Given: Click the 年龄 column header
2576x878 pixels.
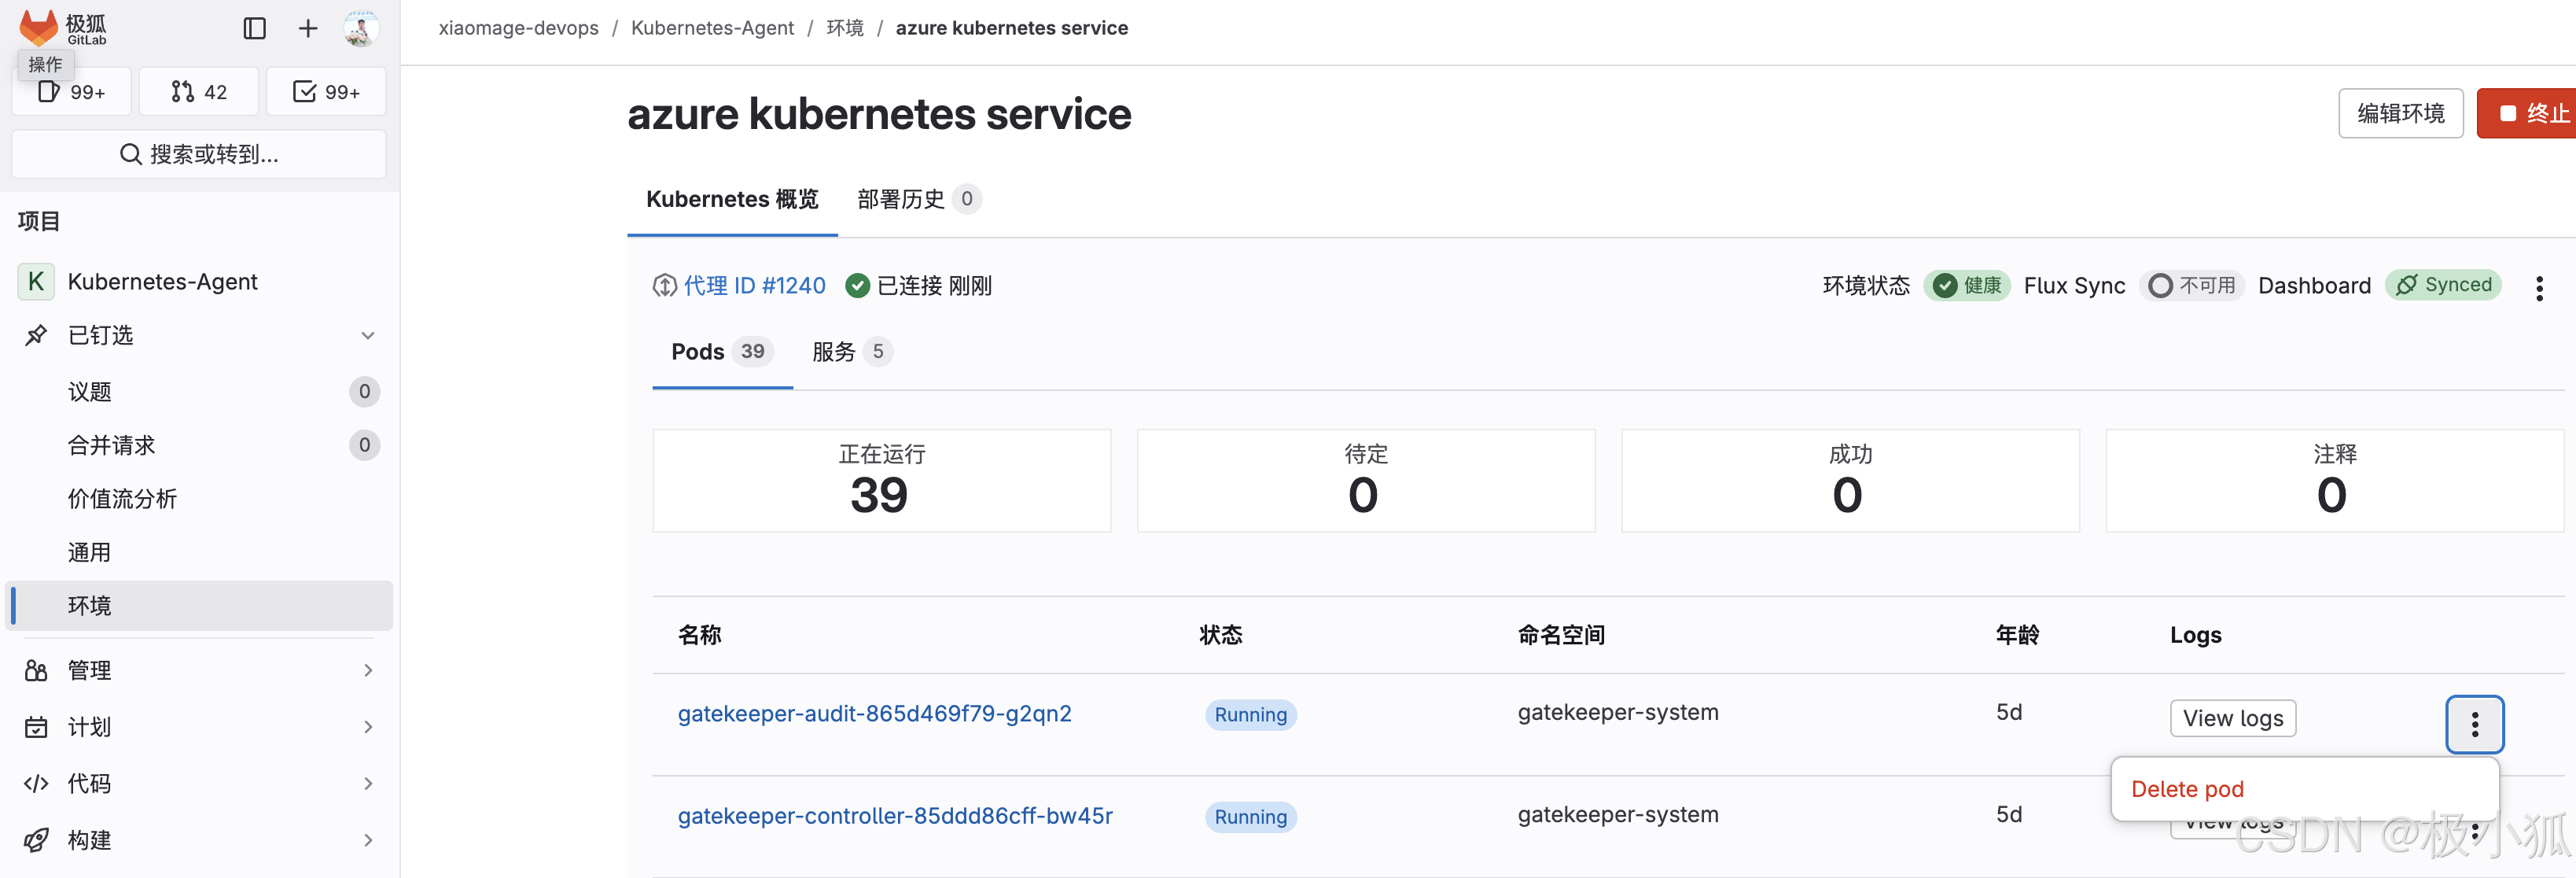Looking at the screenshot, I should pos(2017,635).
